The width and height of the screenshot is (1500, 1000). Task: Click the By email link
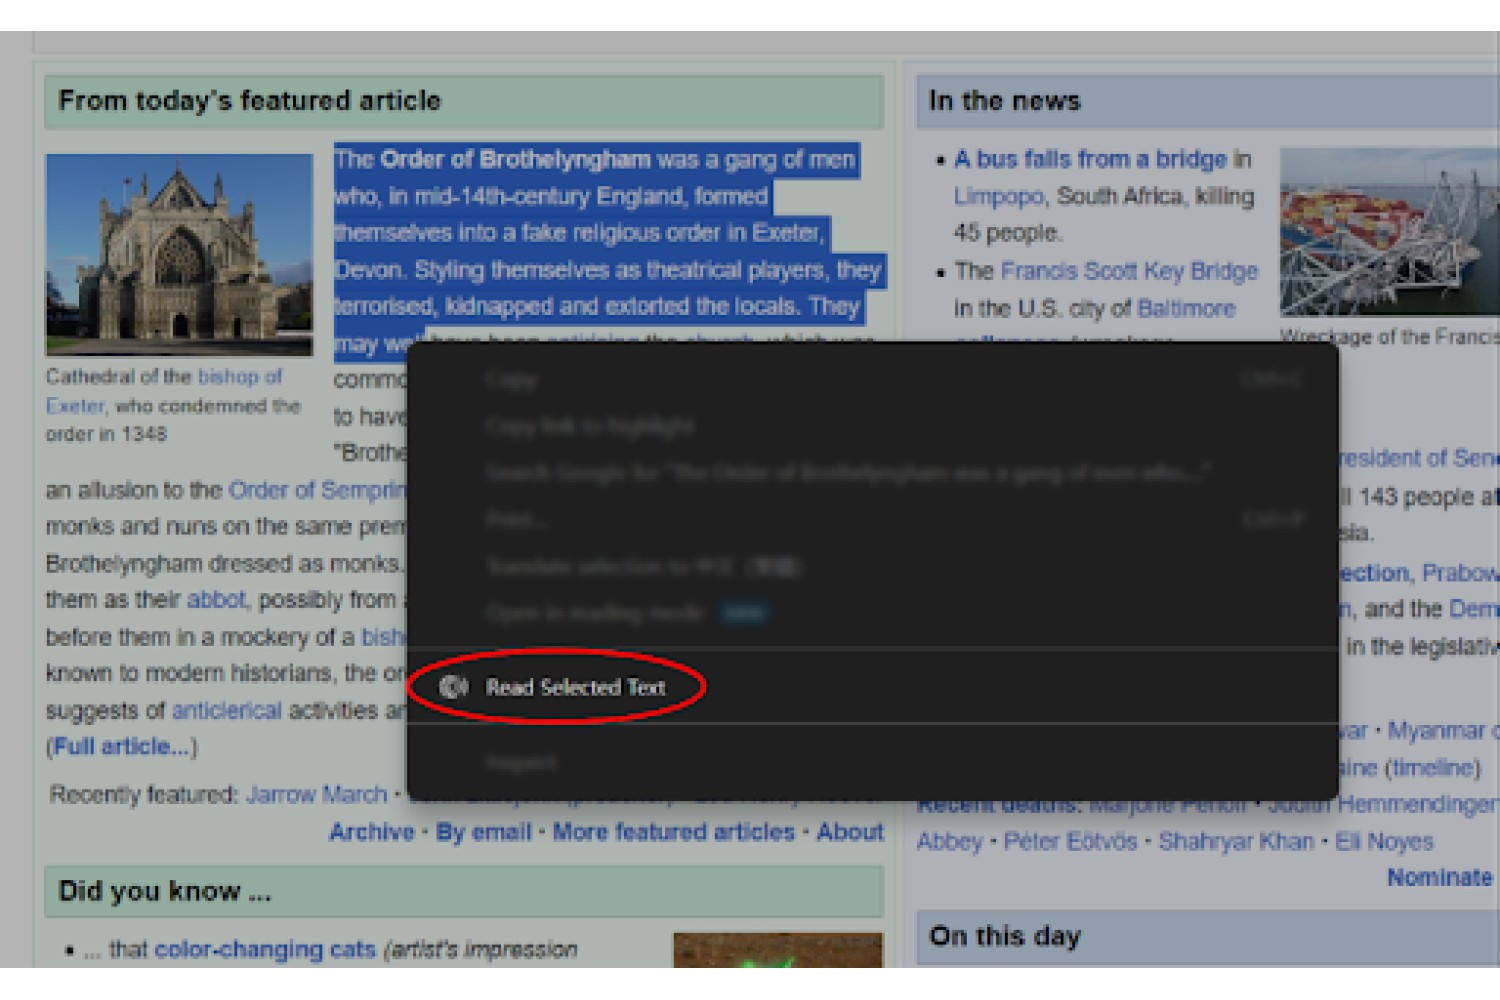click(484, 832)
